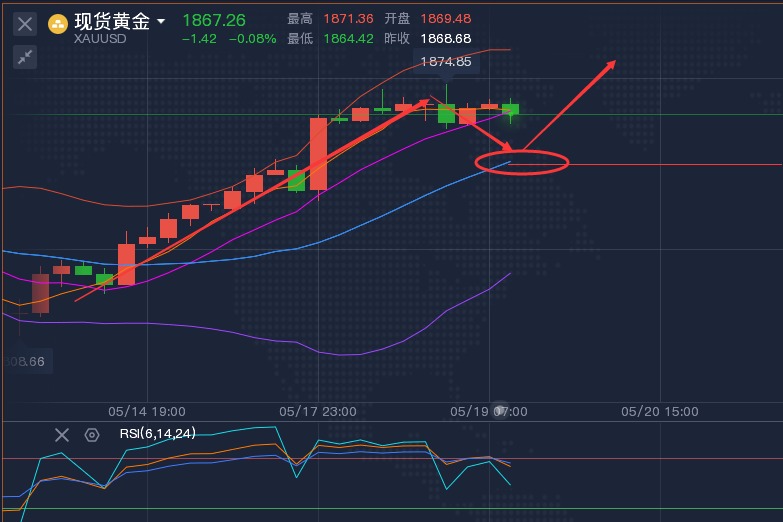783x522 pixels.
Task: Click the gold ingot symbol icon
Action: coord(59,23)
